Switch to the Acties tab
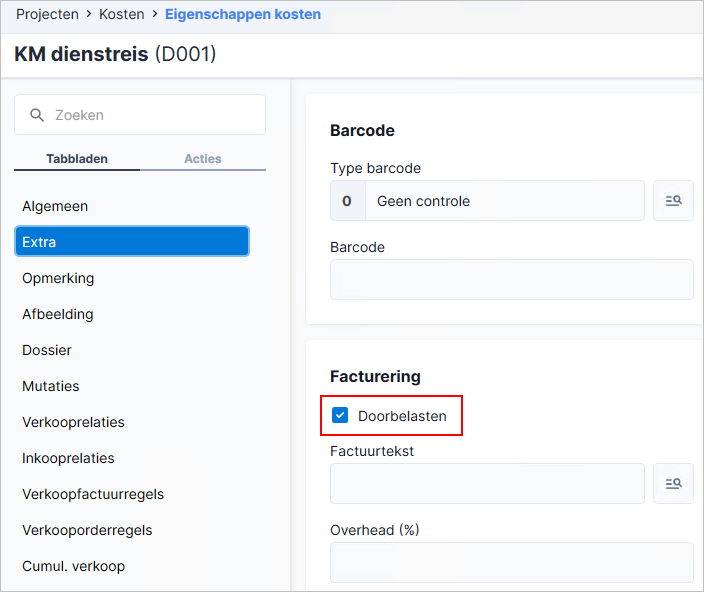This screenshot has height=592, width=704. click(203, 159)
